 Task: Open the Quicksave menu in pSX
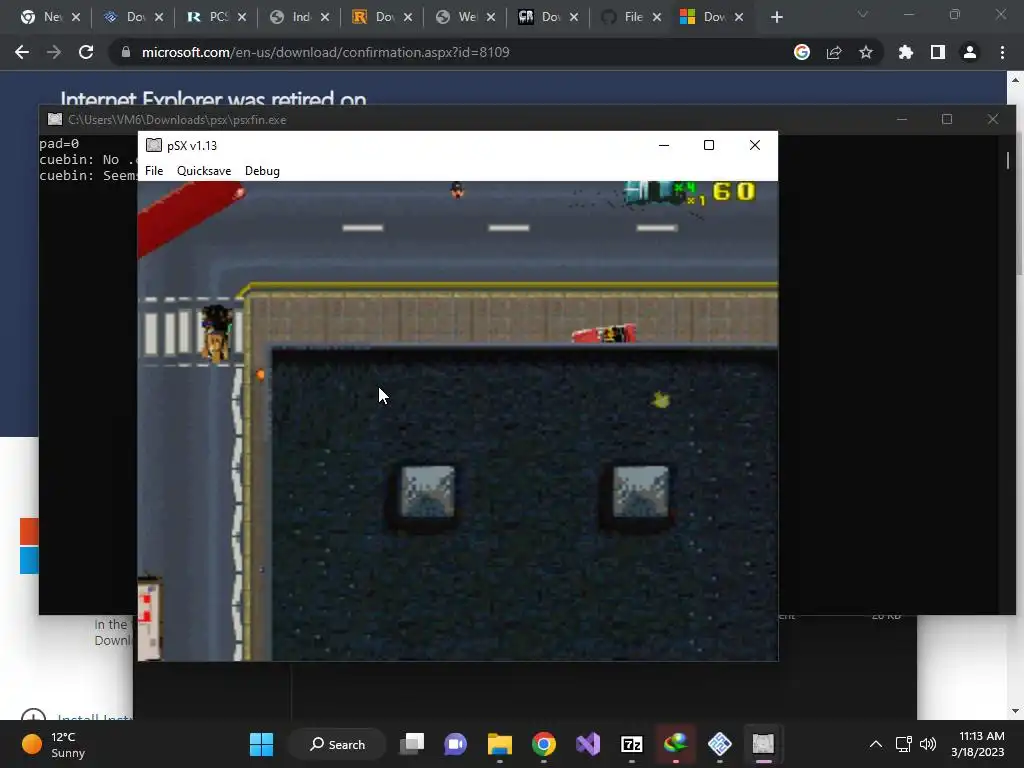click(204, 170)
